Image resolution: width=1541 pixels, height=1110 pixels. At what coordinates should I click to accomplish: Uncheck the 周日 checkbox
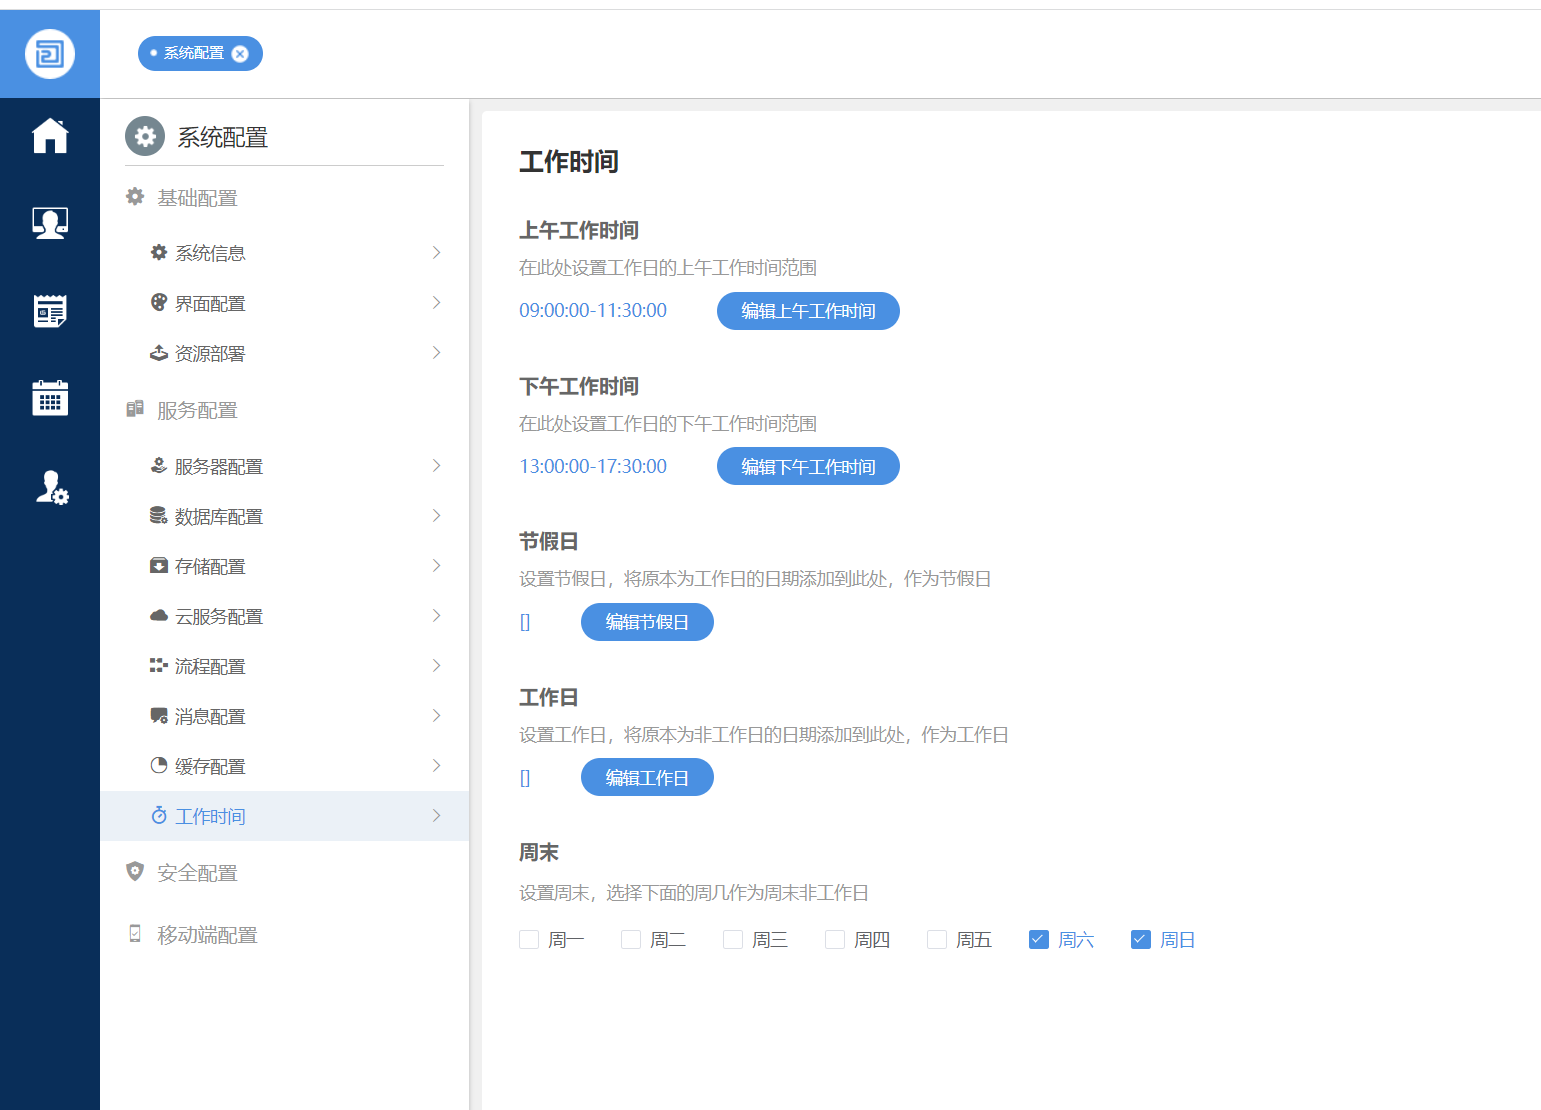coord(1141,940)
